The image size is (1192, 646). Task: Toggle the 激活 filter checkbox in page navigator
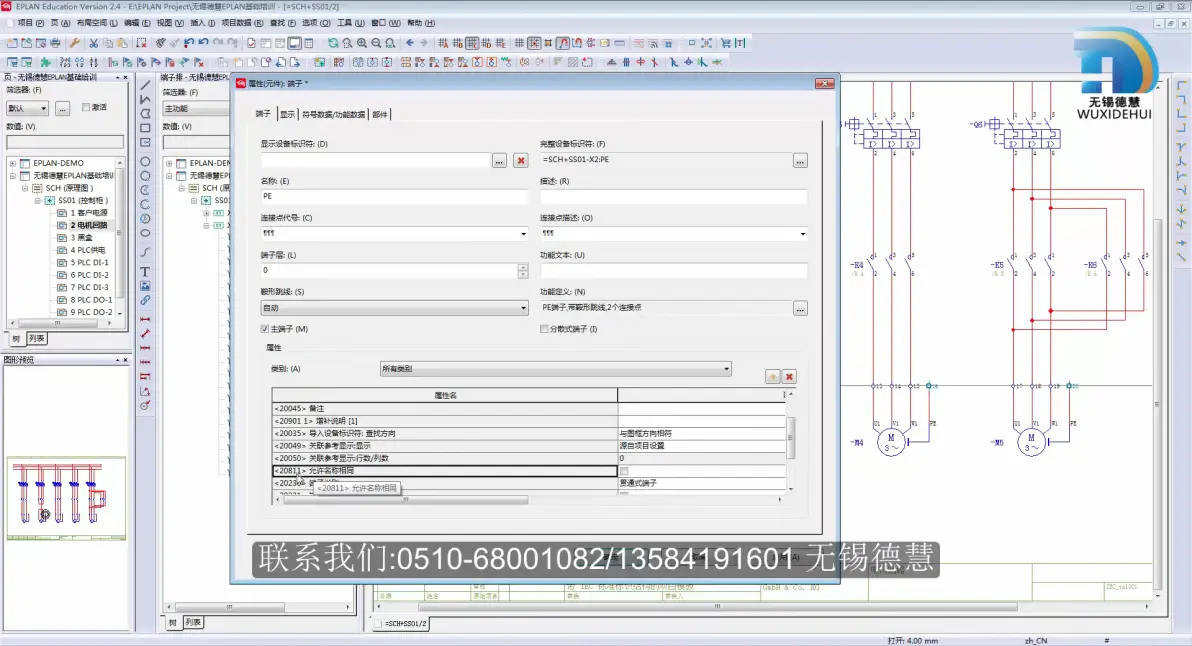86,107
